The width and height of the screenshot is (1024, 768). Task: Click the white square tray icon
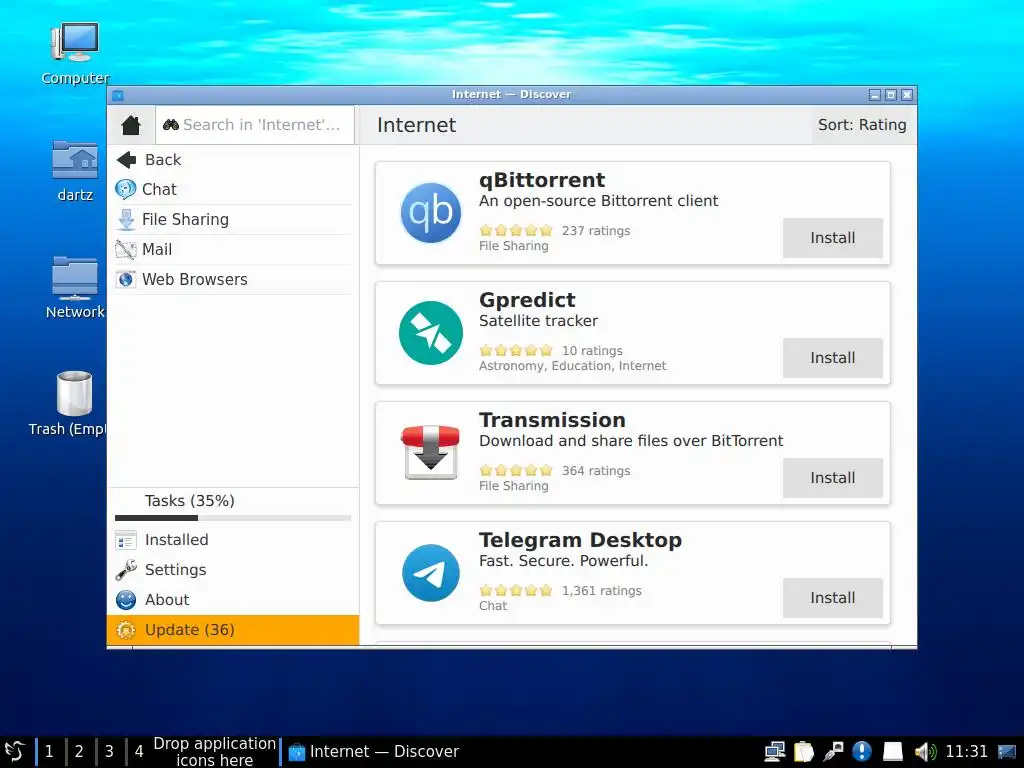pos(893,752)
